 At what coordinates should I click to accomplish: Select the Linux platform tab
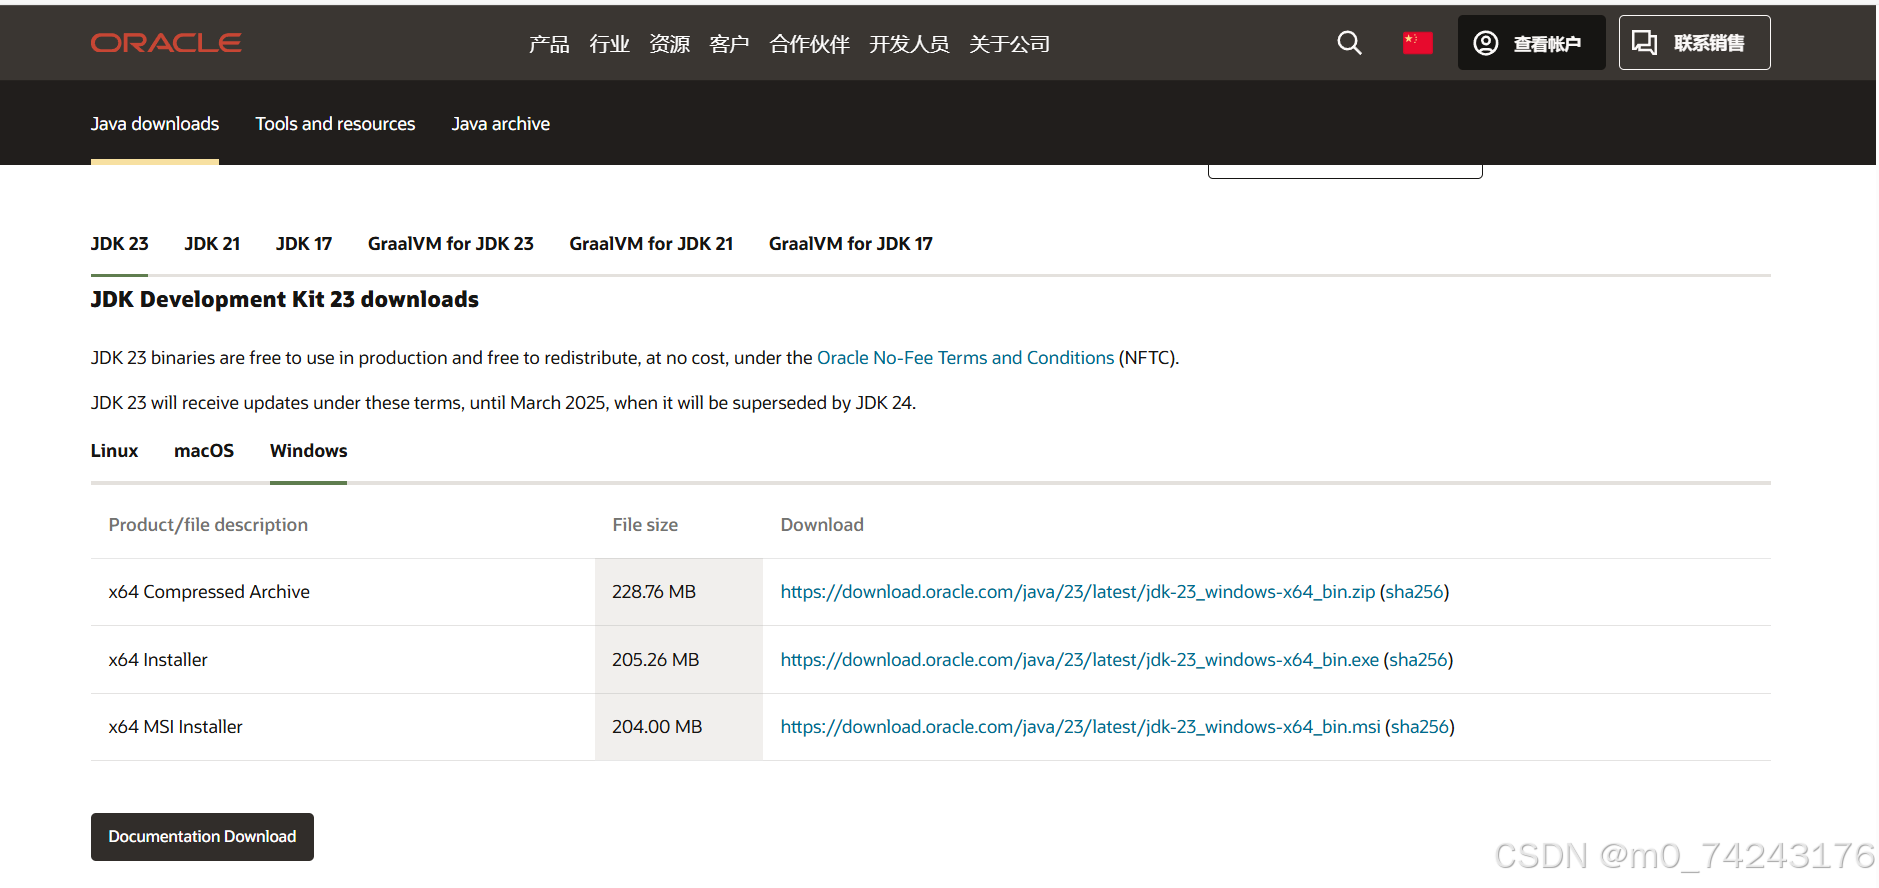coord(114,451)
